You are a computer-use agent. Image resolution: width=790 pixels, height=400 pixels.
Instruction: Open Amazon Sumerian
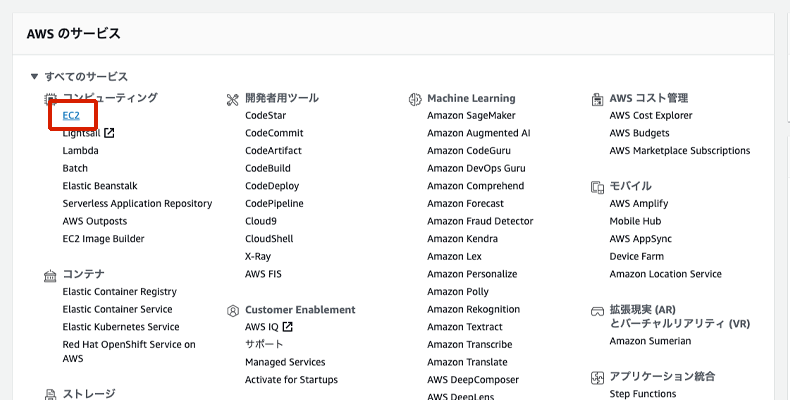point(650,341)
